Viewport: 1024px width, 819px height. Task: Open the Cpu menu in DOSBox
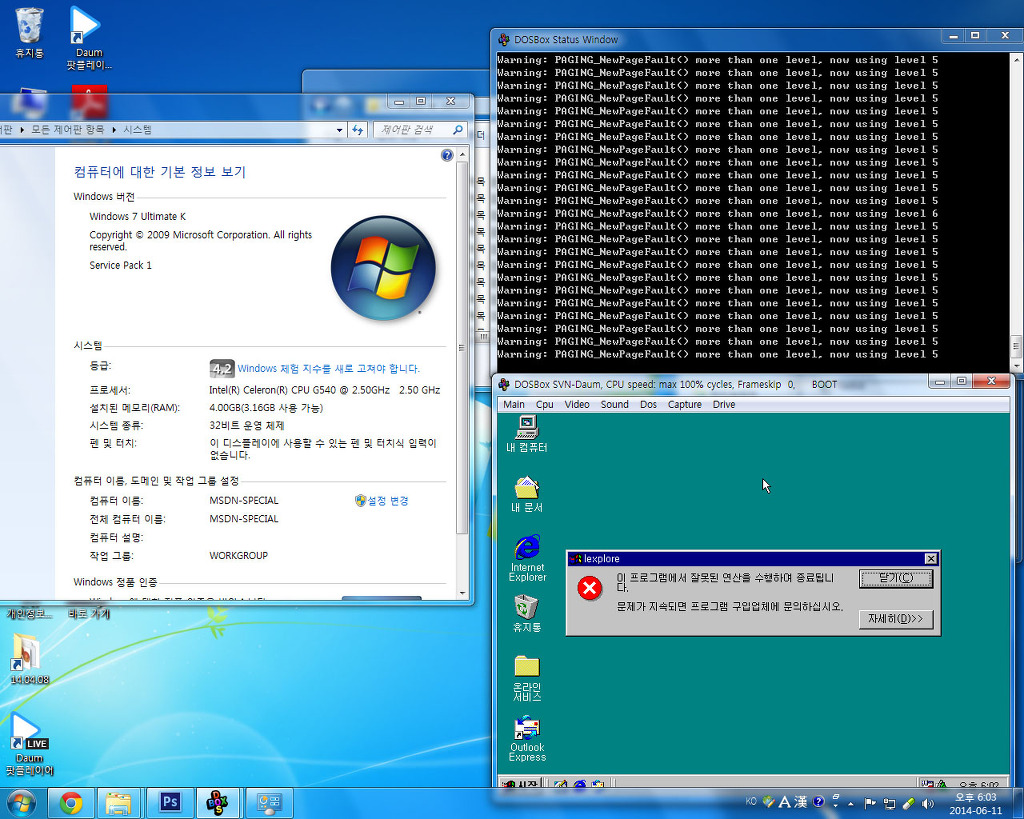pos(544,405)
